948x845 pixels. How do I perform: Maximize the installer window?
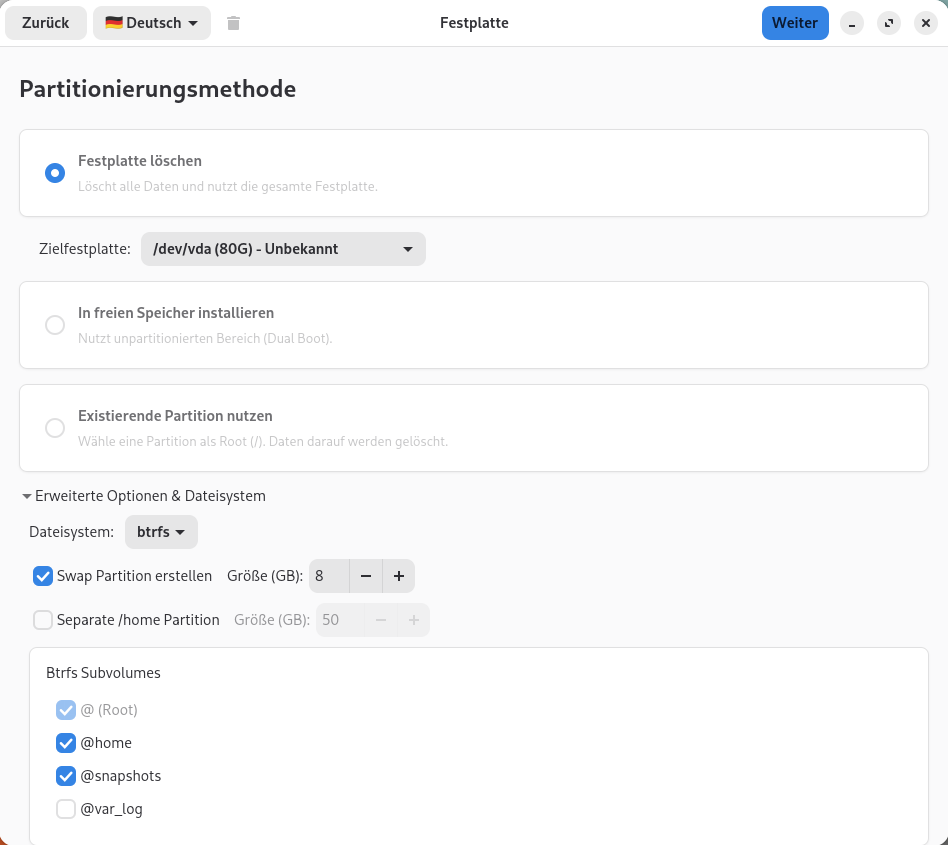coord(888,23)
